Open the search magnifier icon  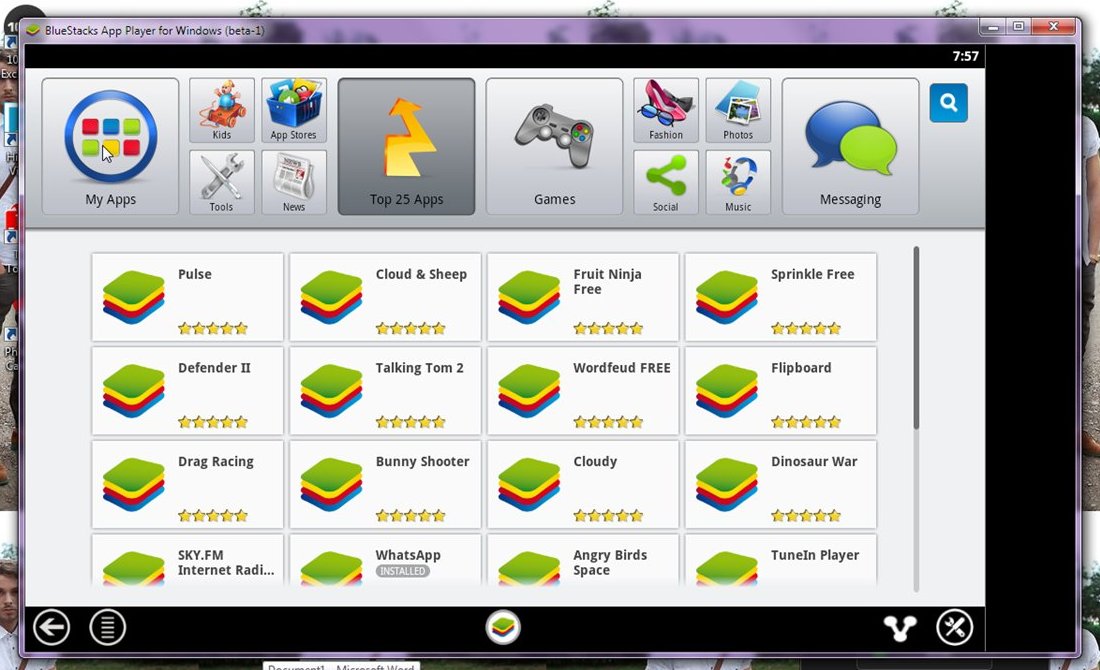pos(948,102)
